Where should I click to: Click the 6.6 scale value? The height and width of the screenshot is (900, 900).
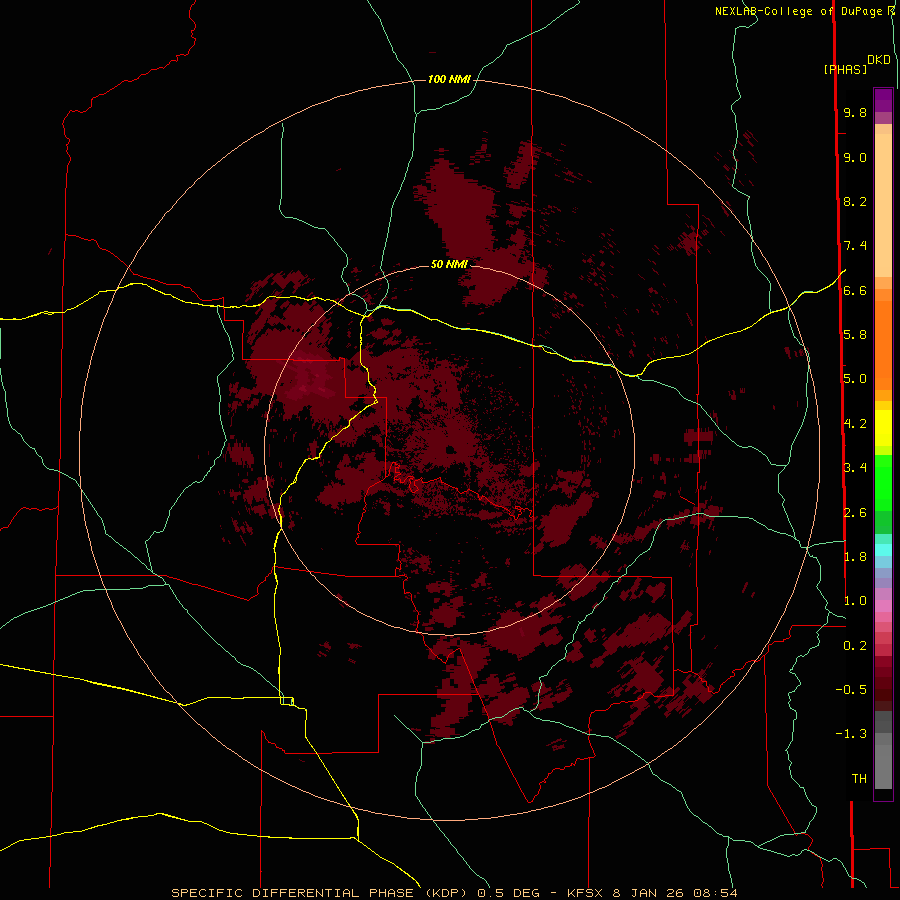point(855,290)
